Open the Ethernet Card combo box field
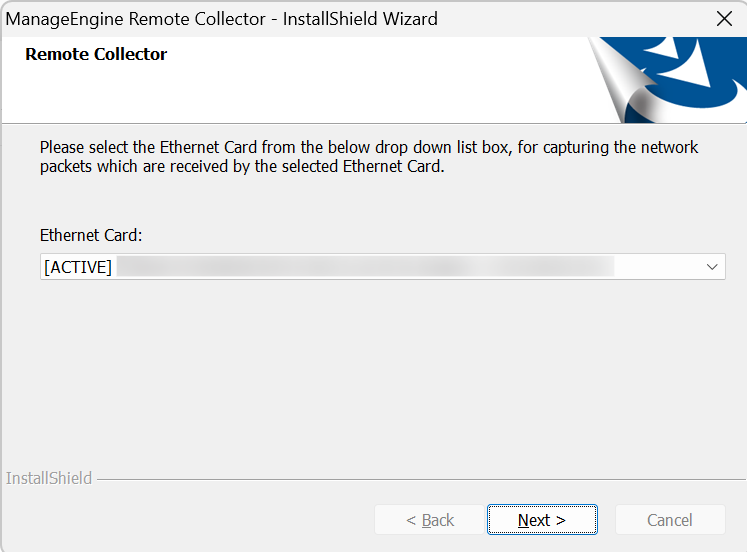Viewport: 747px width, 552px height. 383,267
